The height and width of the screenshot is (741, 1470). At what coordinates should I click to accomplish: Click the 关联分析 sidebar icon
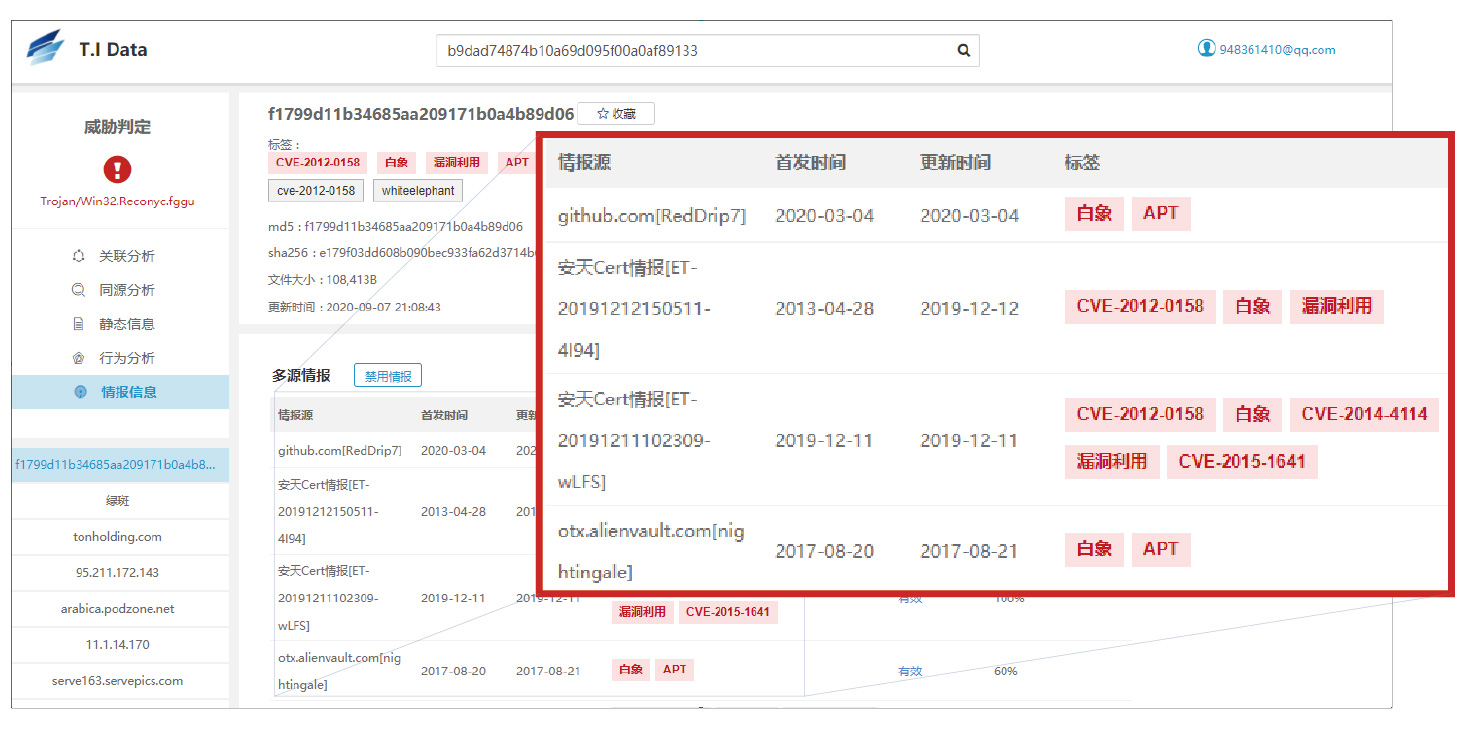[x=79, y=256]
